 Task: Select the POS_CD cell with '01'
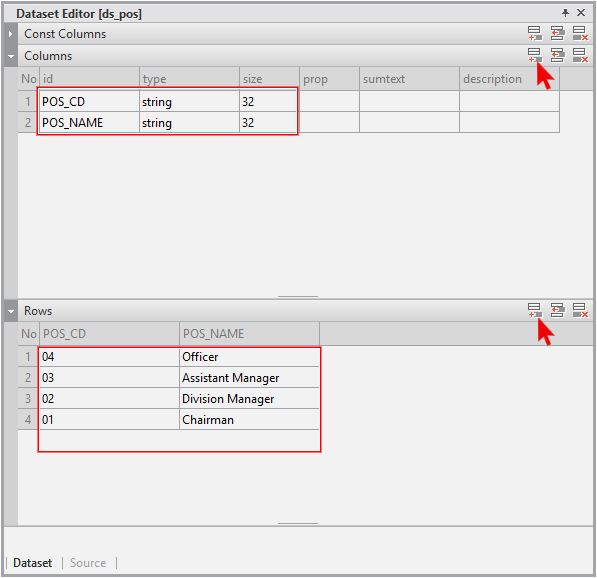[109, 419]
